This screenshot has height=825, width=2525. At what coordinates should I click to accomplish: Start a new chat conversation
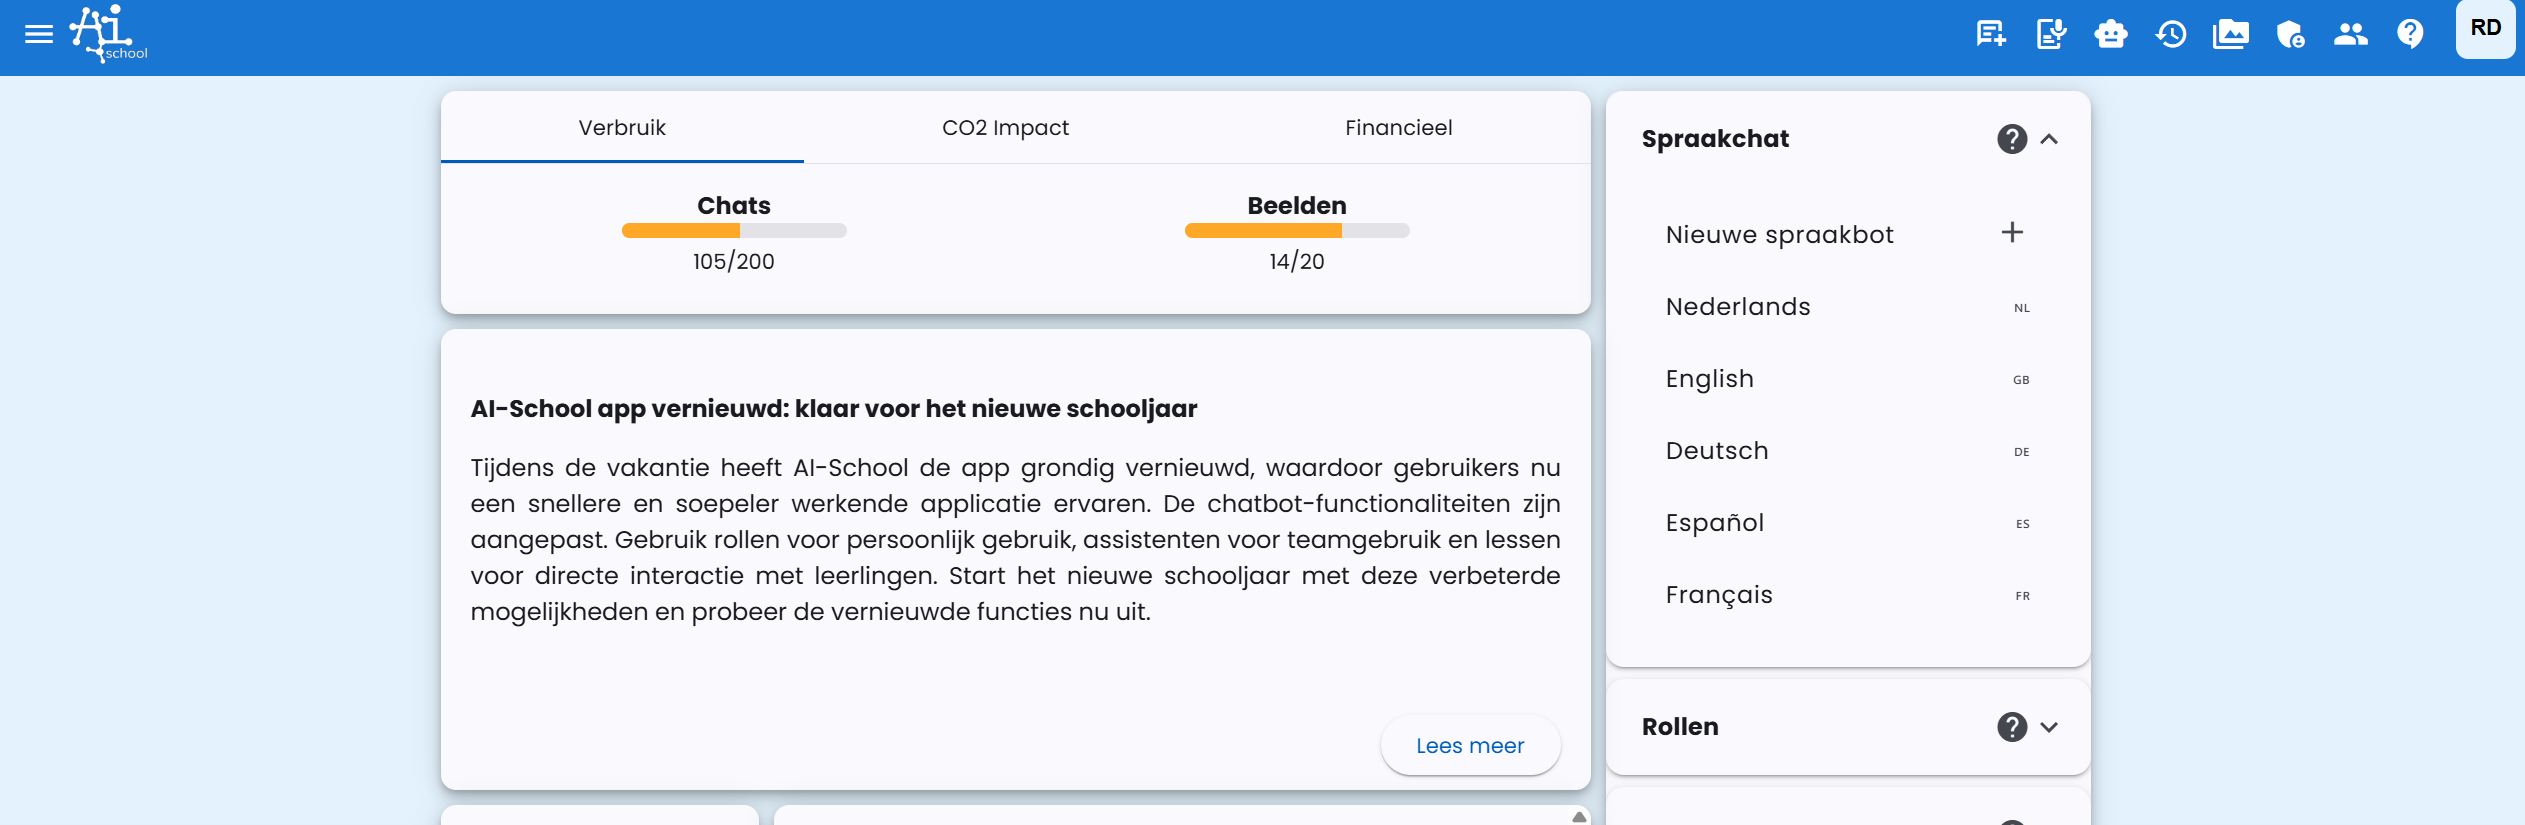click(1990, 35)
